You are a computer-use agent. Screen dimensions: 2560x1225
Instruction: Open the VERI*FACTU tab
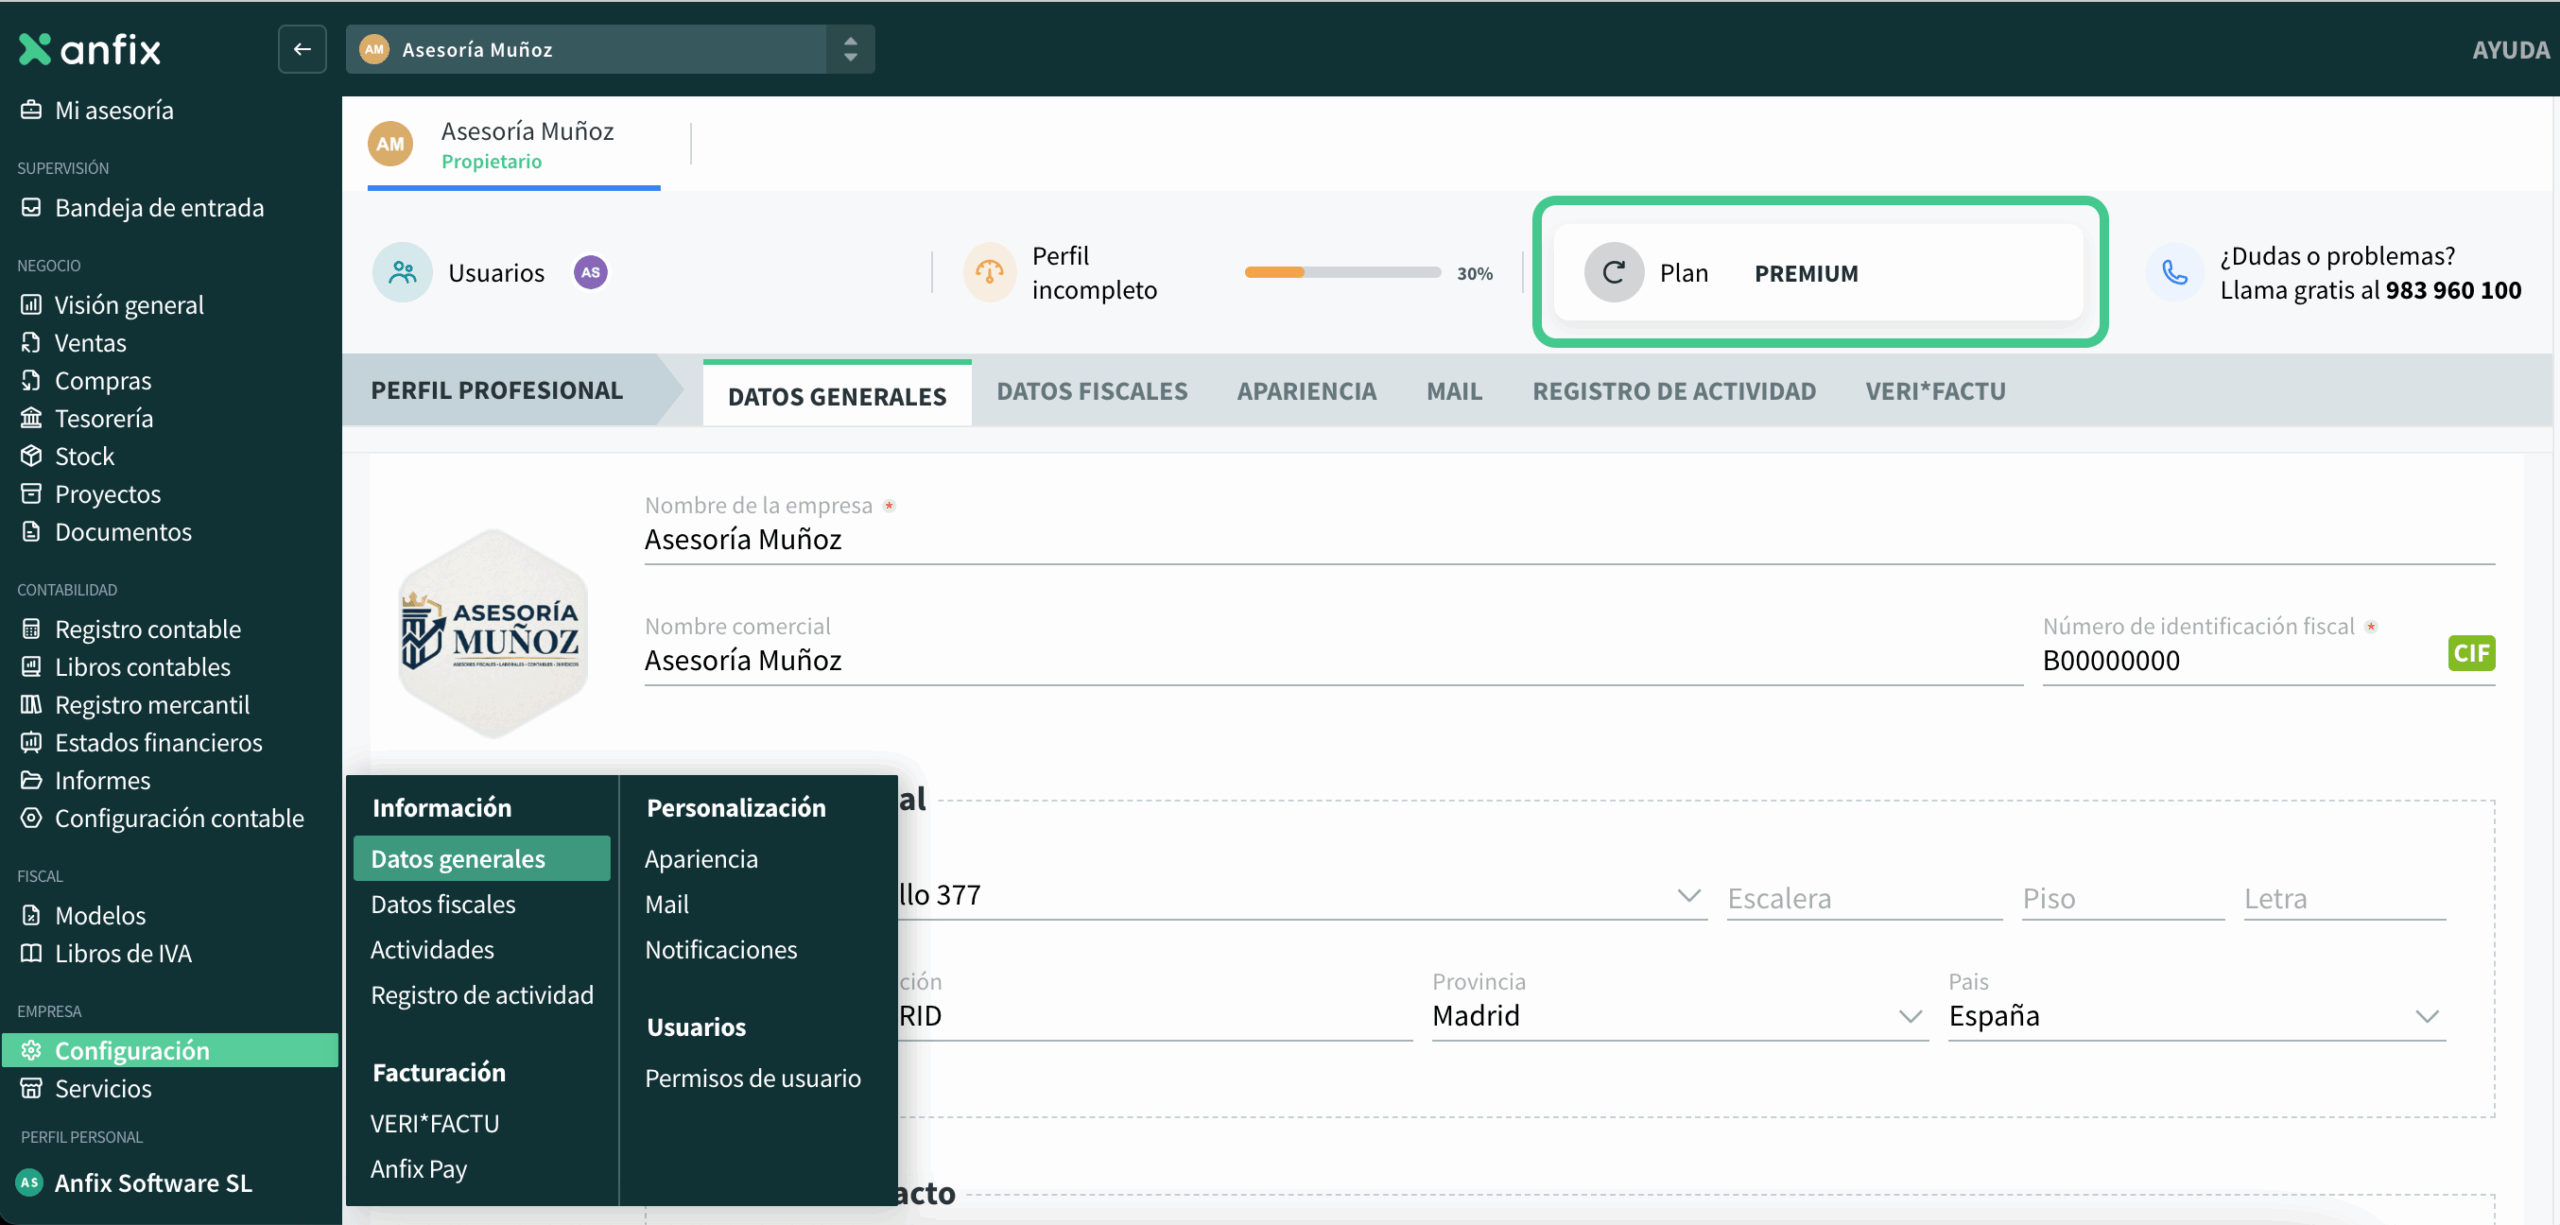point(1934,391)
